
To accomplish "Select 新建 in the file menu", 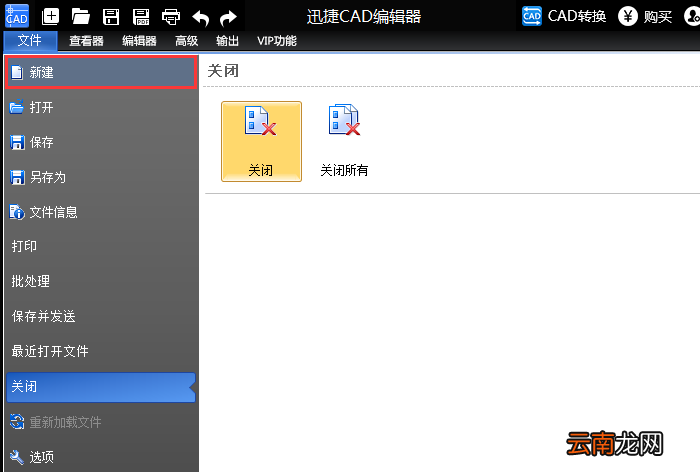I will coord(101,72).
